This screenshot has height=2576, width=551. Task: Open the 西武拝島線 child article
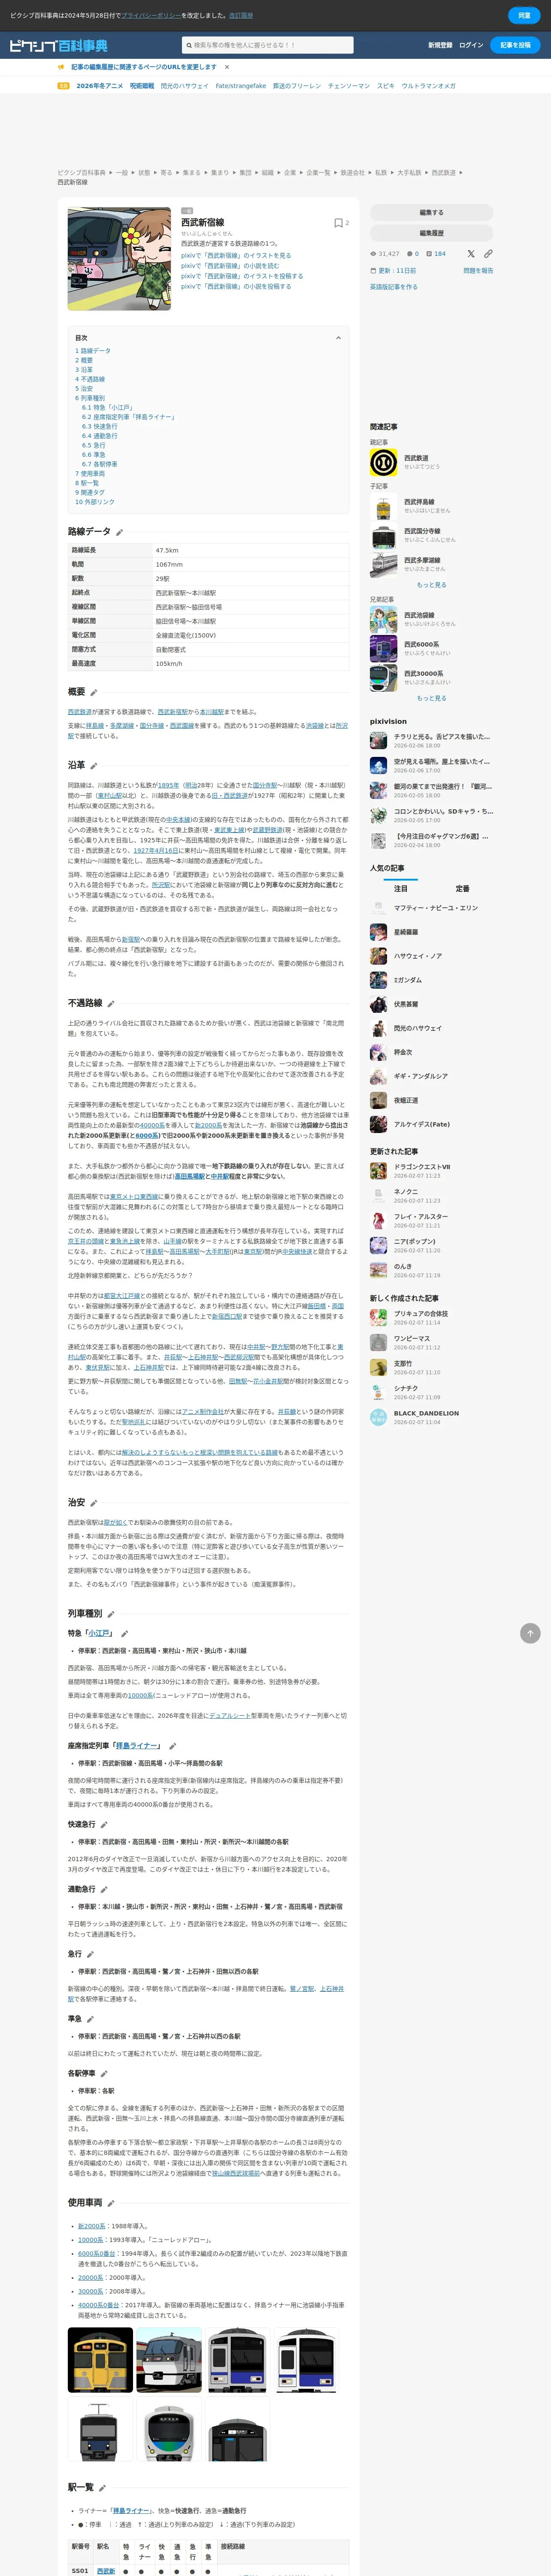click(419, 502)
